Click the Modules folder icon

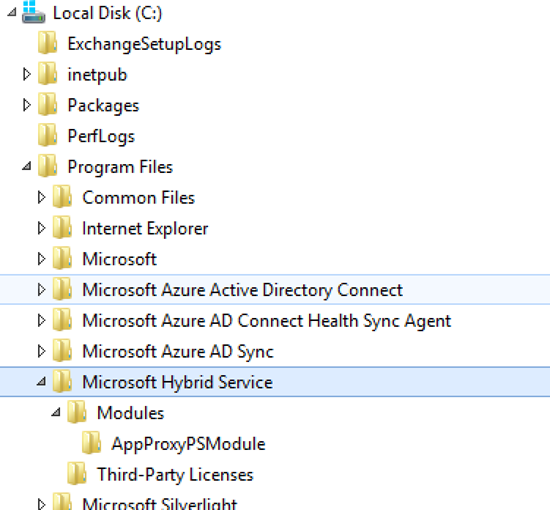[x=77, y=412]
